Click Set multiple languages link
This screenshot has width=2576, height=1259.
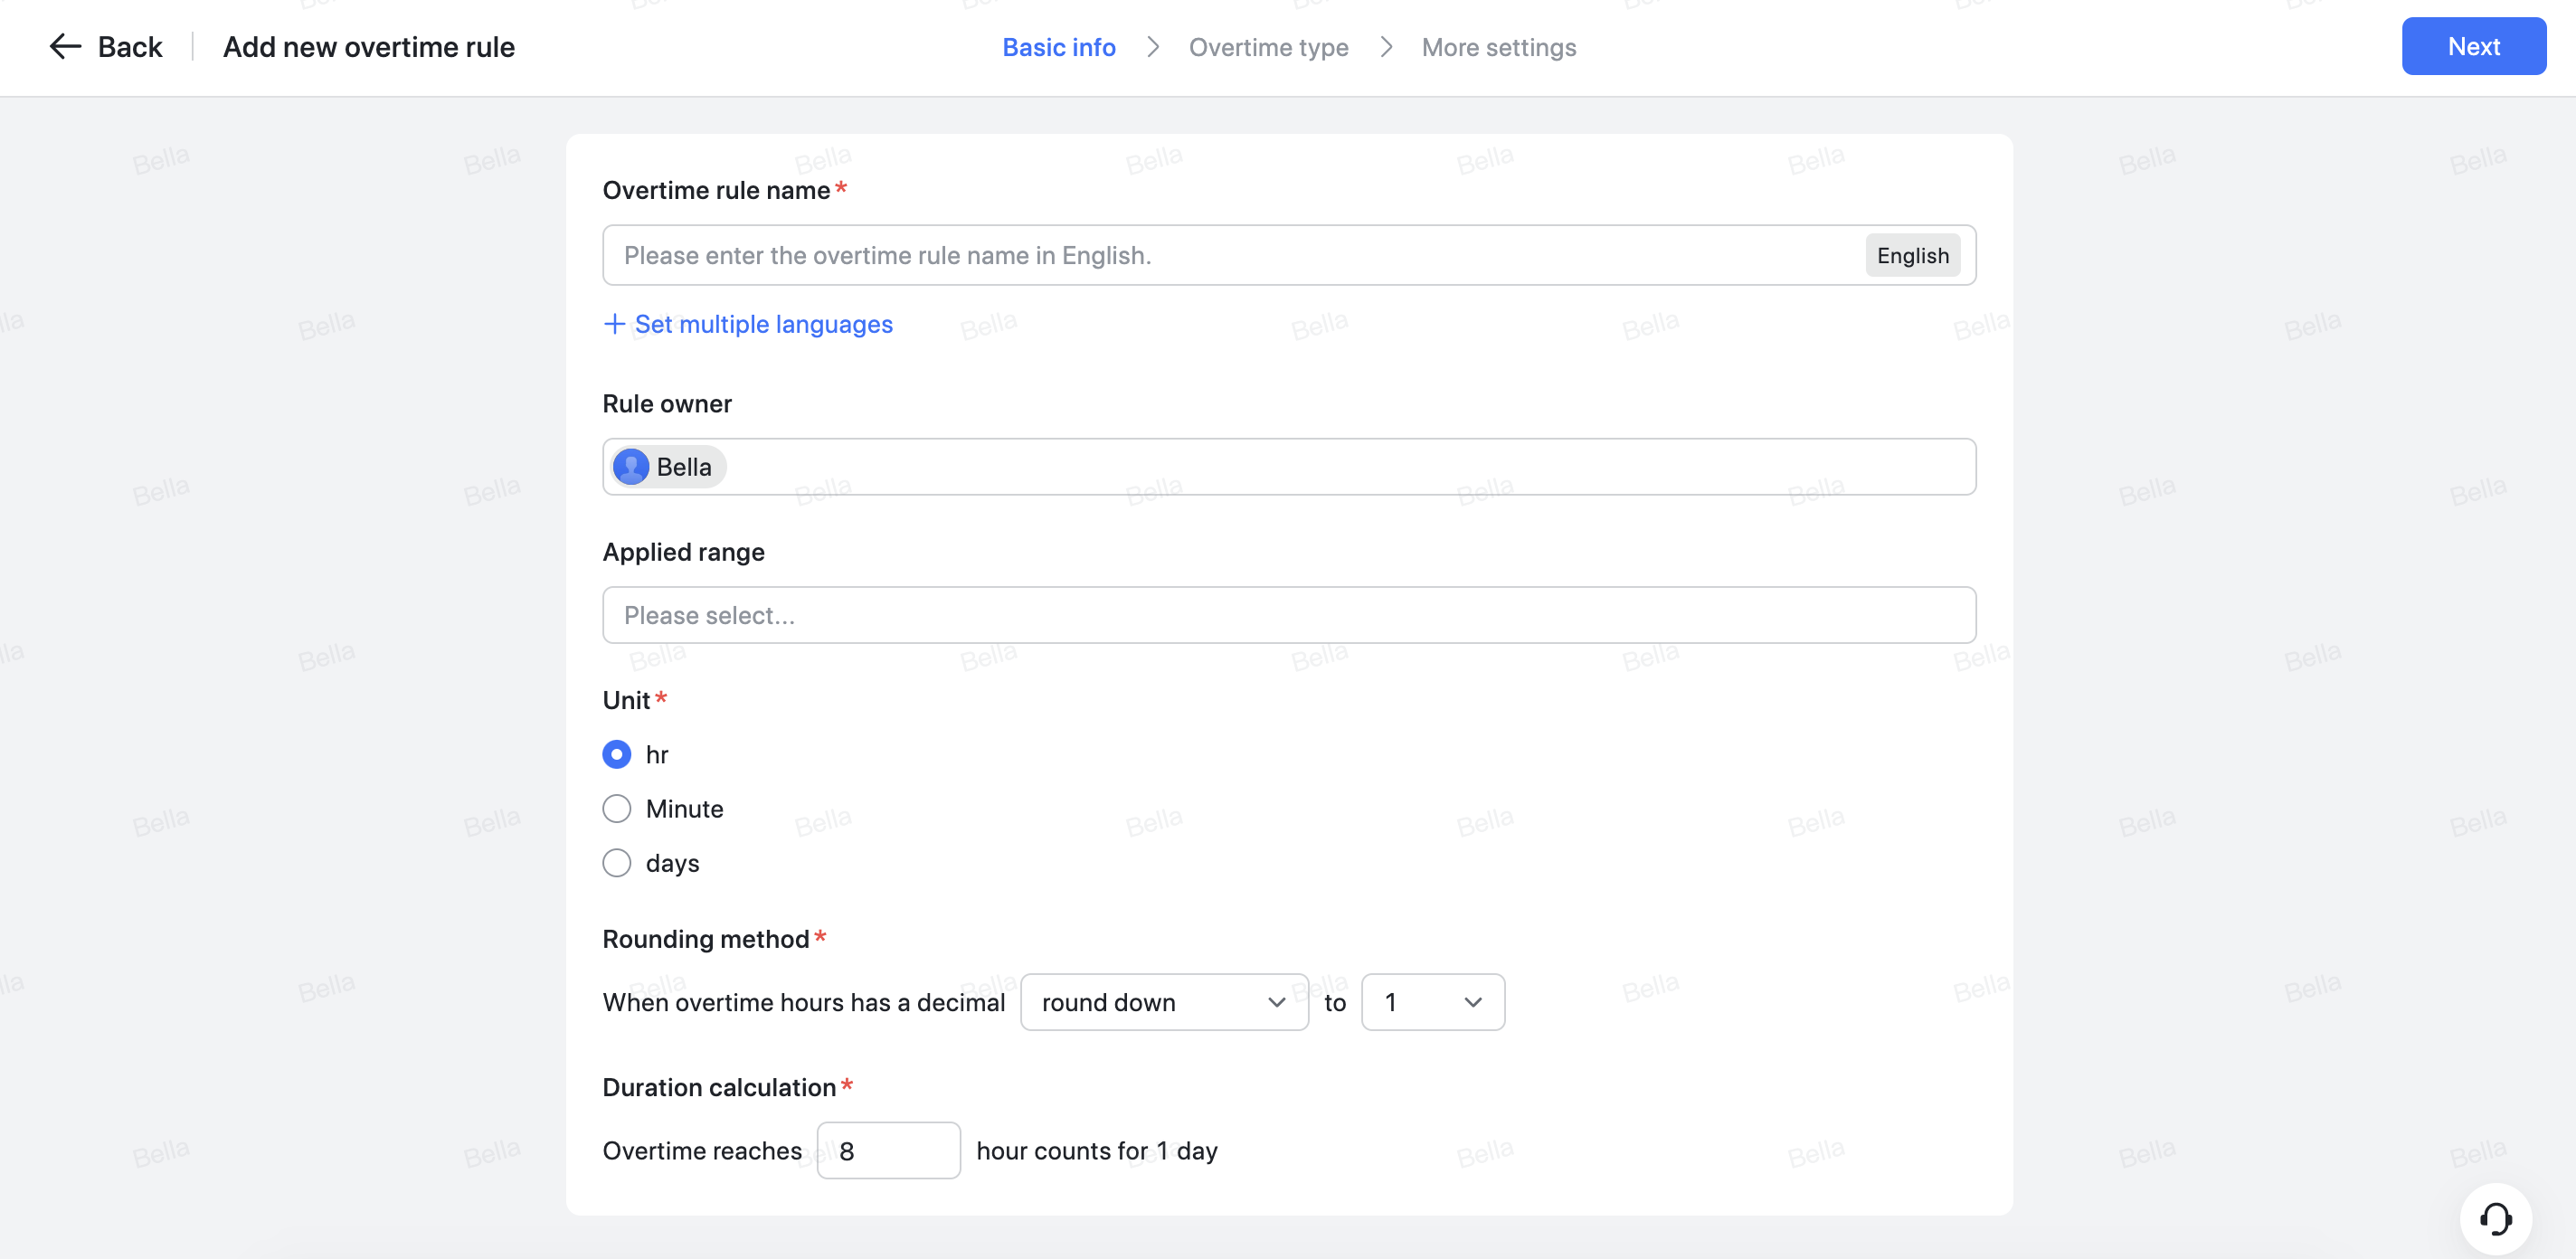click(x=763, y=324)
